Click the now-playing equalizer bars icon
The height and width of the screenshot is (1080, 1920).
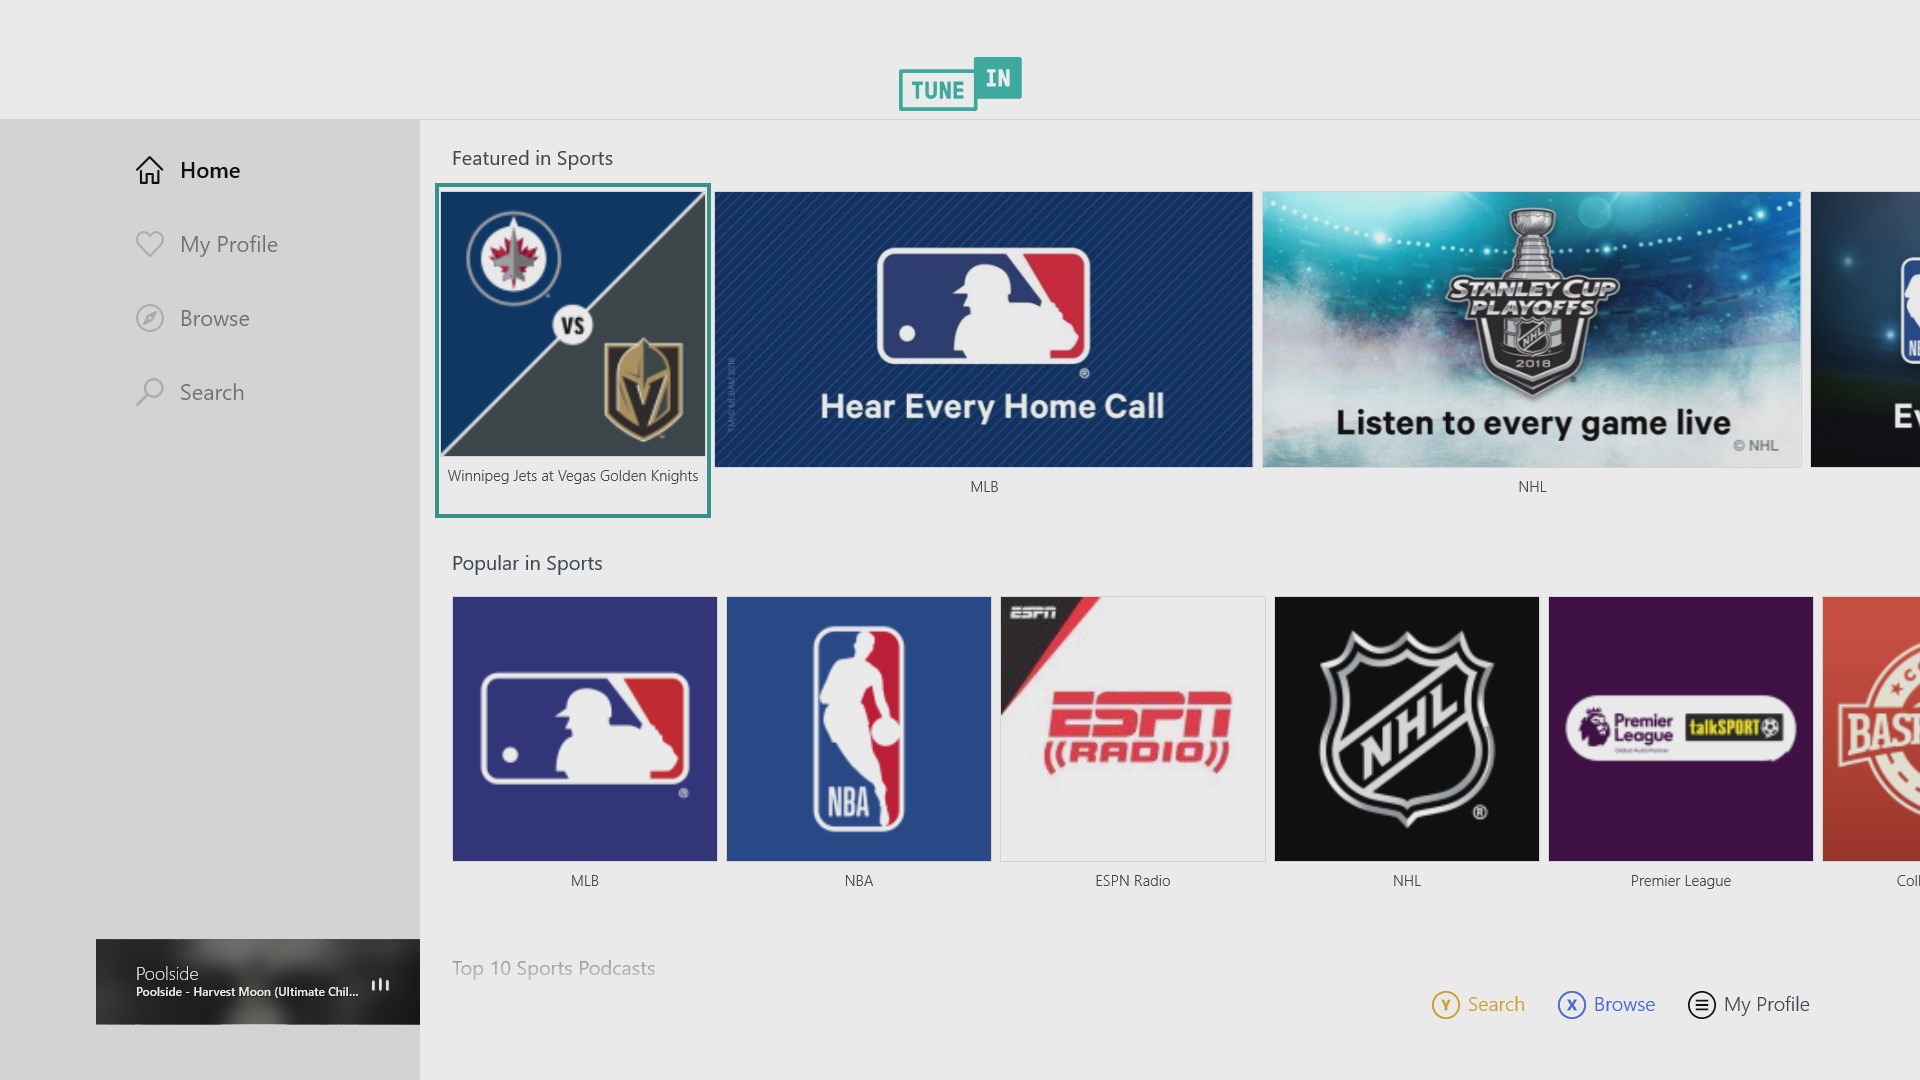380,985
